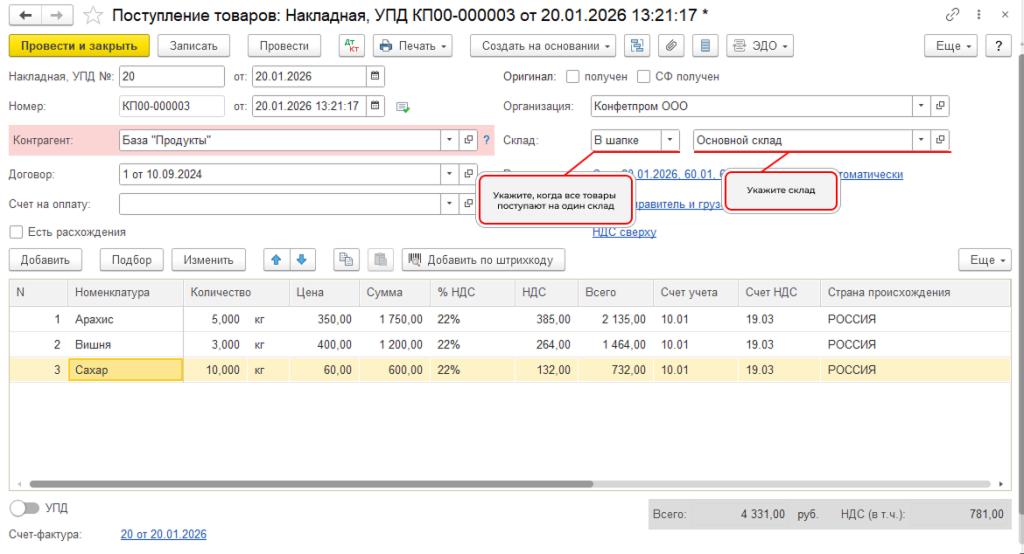This screenshot has width=1024, height=554.
Task: Move row up with blue arrow
Action: coord(276,259)
